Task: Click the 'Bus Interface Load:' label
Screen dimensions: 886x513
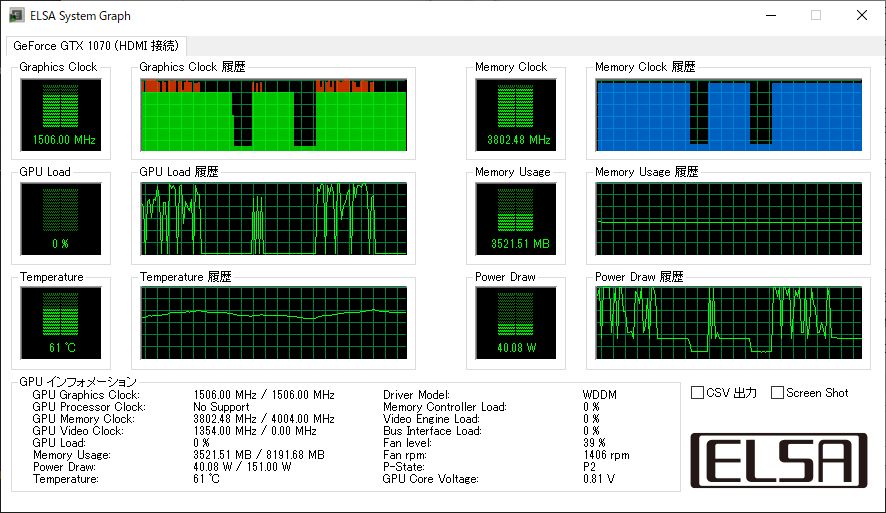Action: pos(432,431)
